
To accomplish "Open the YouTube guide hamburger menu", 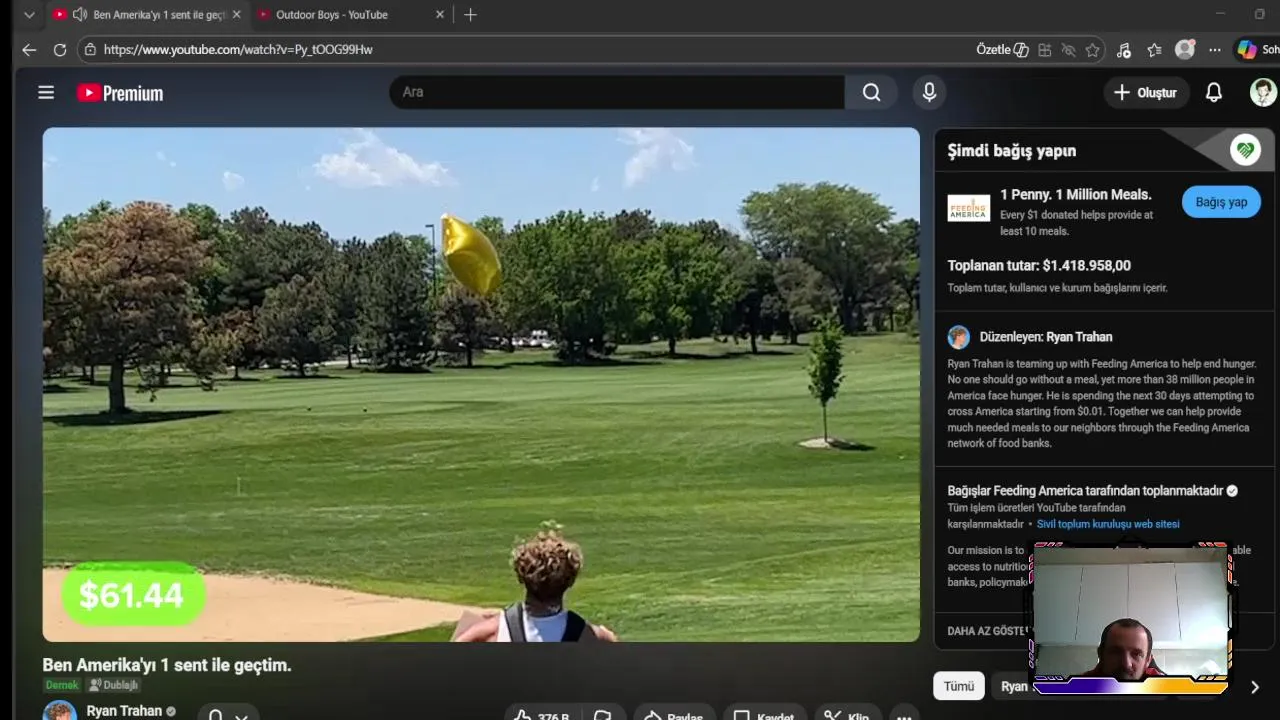I will (x=46, y=93).
